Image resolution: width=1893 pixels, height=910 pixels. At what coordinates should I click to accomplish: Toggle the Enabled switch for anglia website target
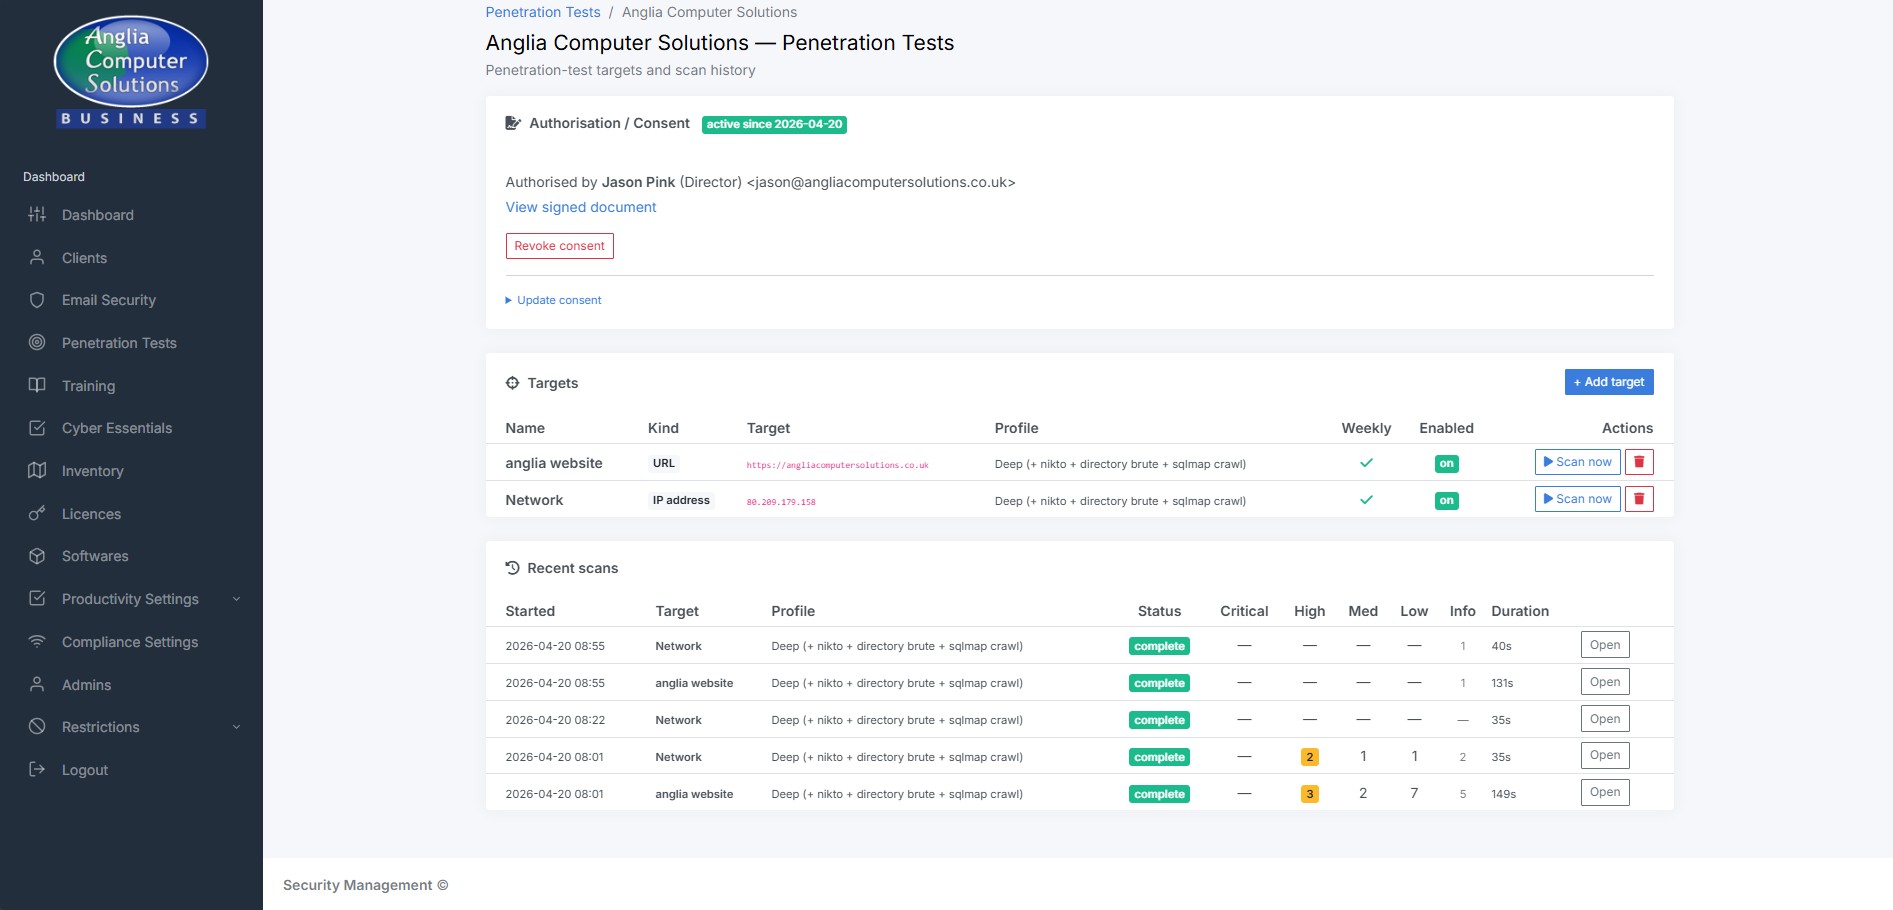[x=1446, y=463]
